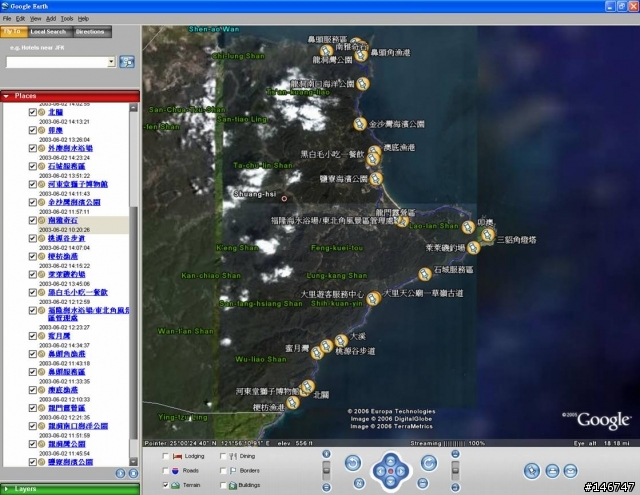Open the 河東堂獅子博物館 link in Places list
The height and width of the screenshot is (495, 640).
point(78,184)
